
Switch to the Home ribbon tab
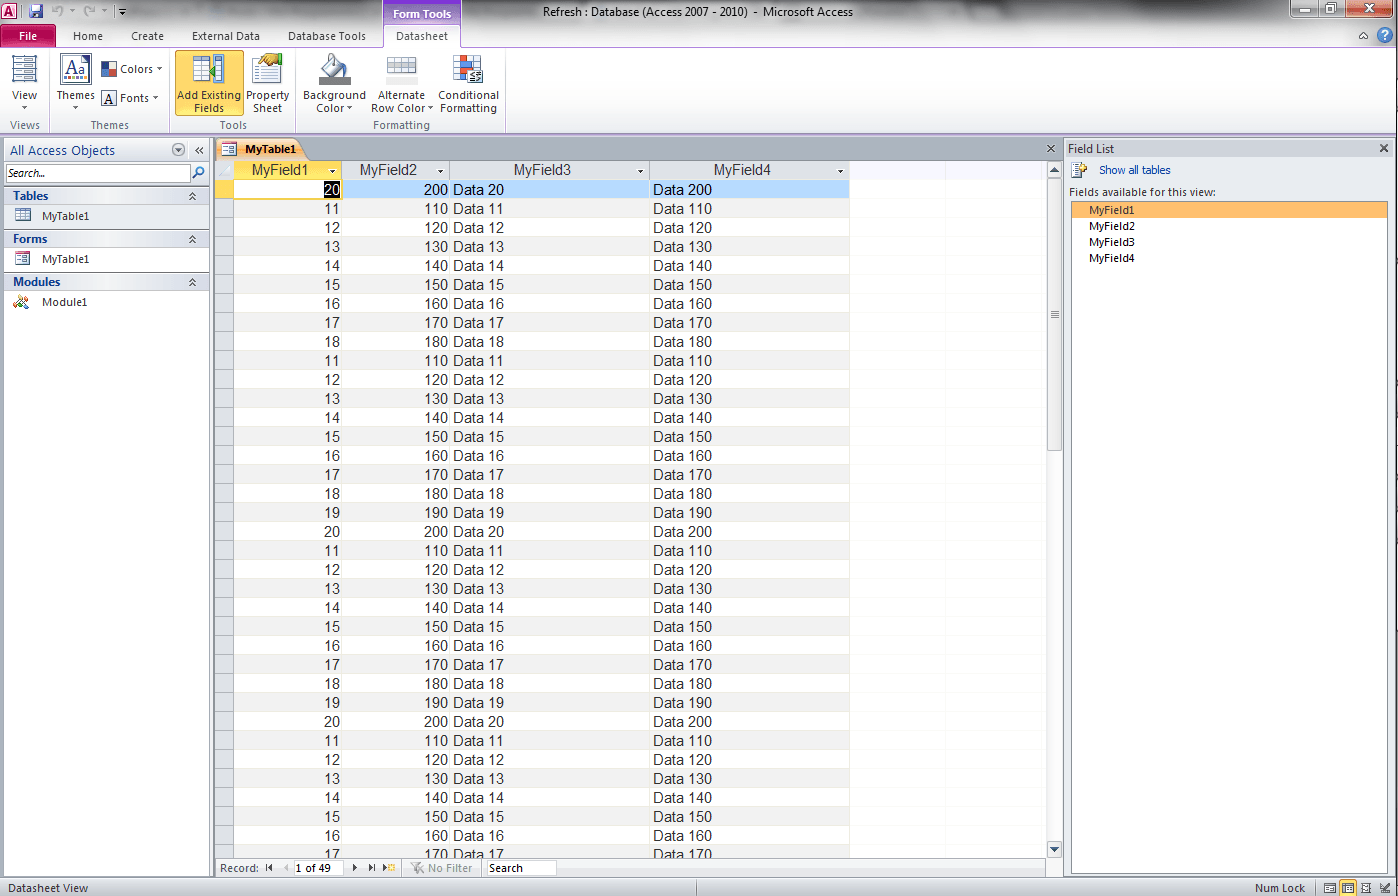coord(88,36)
